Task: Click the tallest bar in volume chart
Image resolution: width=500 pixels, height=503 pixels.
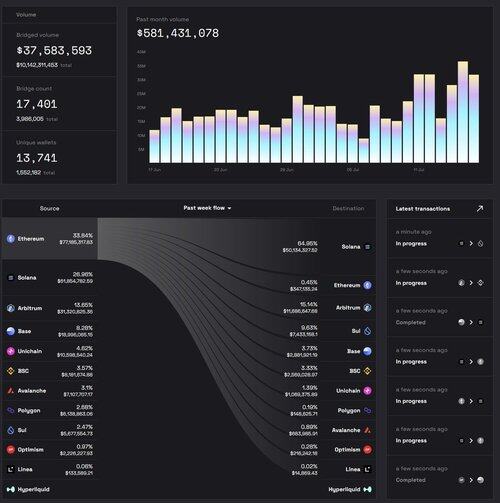Action: (x=463, y=112)
